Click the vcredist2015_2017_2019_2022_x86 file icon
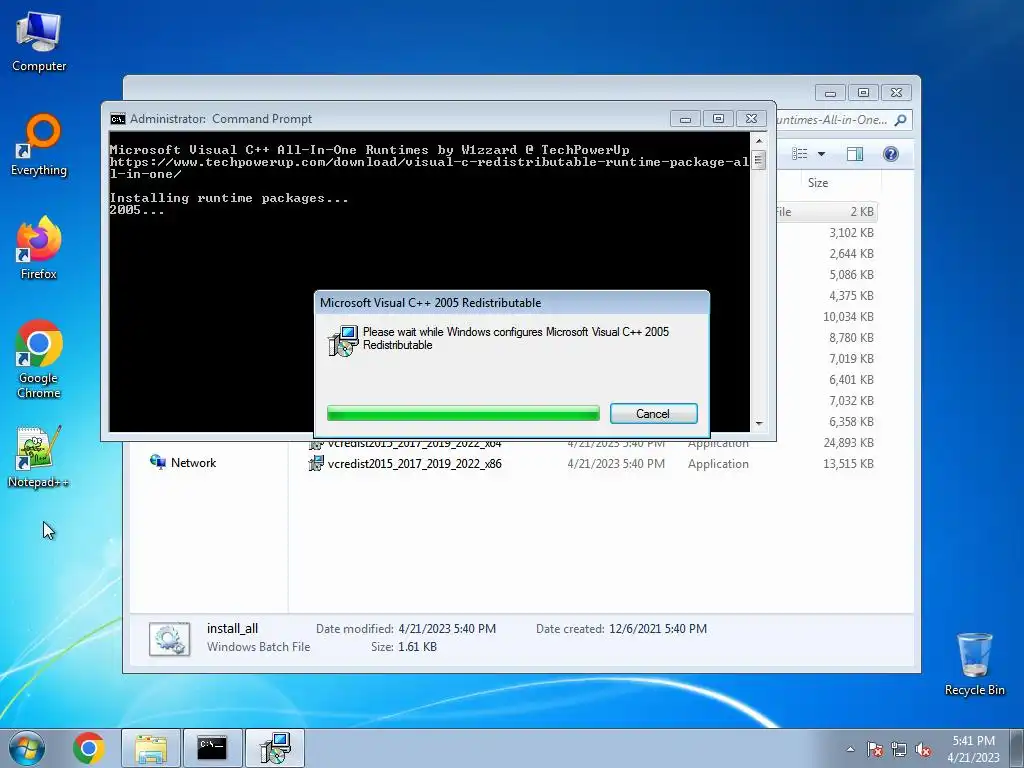The width and height of the screenshot is (1024, 768). 316,464
